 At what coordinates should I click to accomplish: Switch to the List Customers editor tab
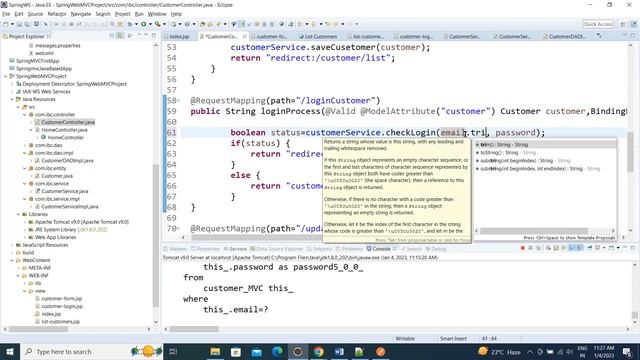click(318, 36)
